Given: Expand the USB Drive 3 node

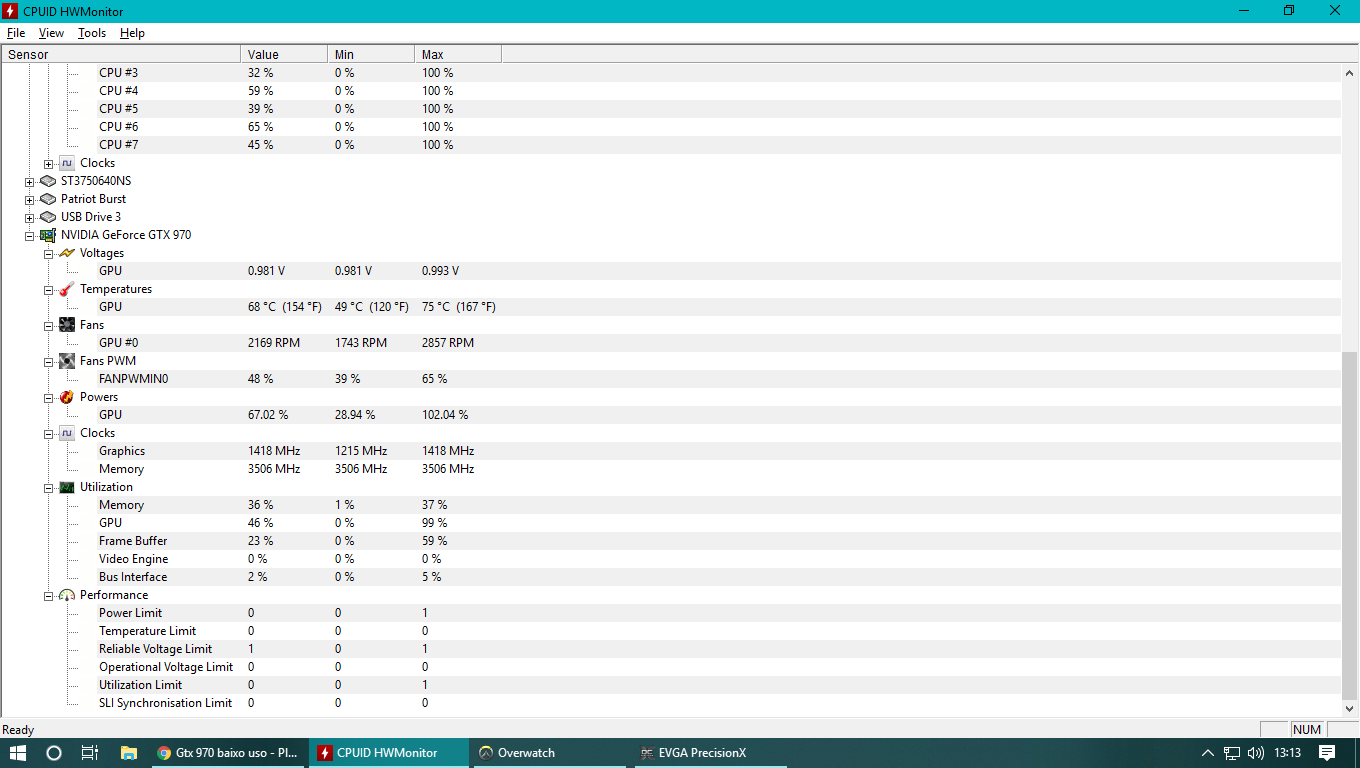Looking at the screenshot, I should click(30, 218).
